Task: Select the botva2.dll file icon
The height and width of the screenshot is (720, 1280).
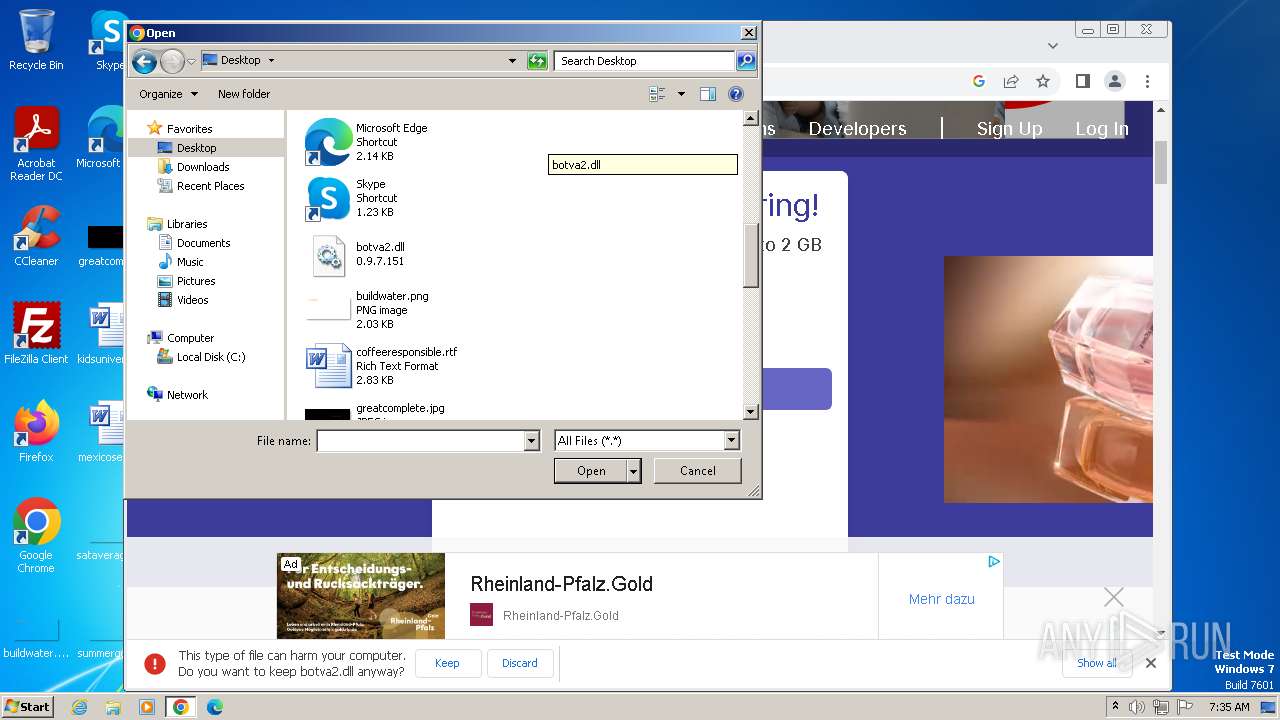Action: (328, 255)
